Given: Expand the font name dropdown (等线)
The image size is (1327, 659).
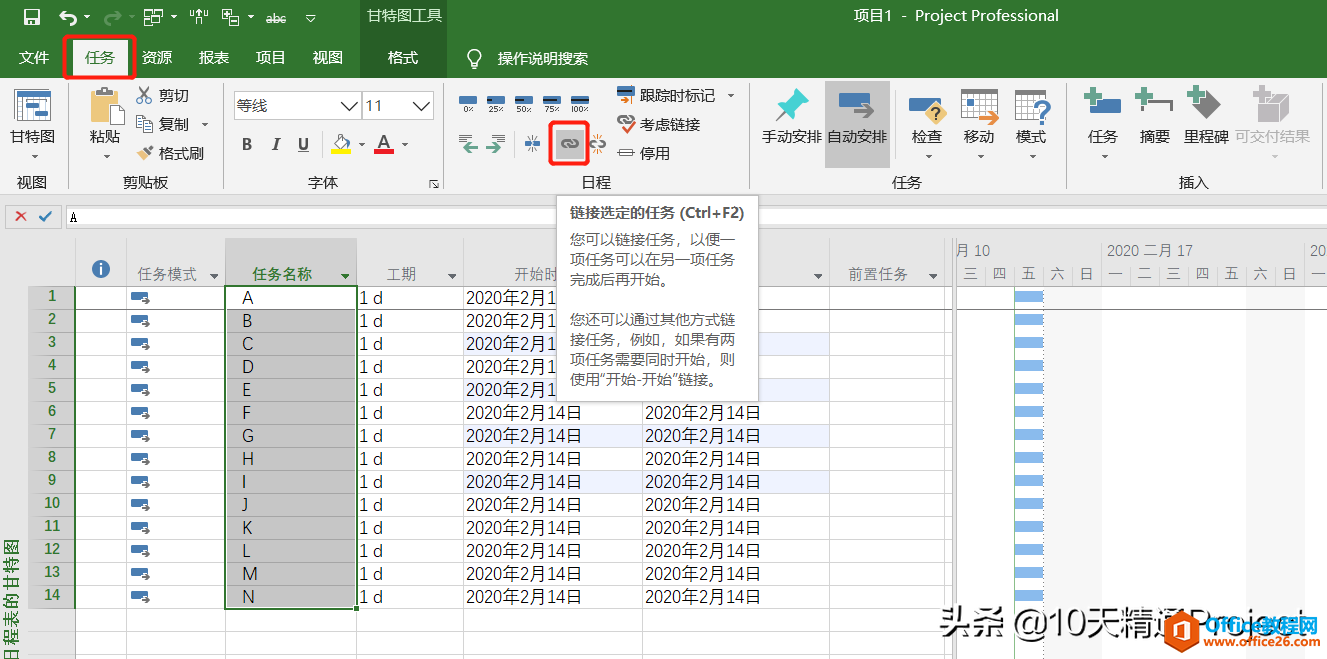Looking at the screenshot, I should (349, 106).
